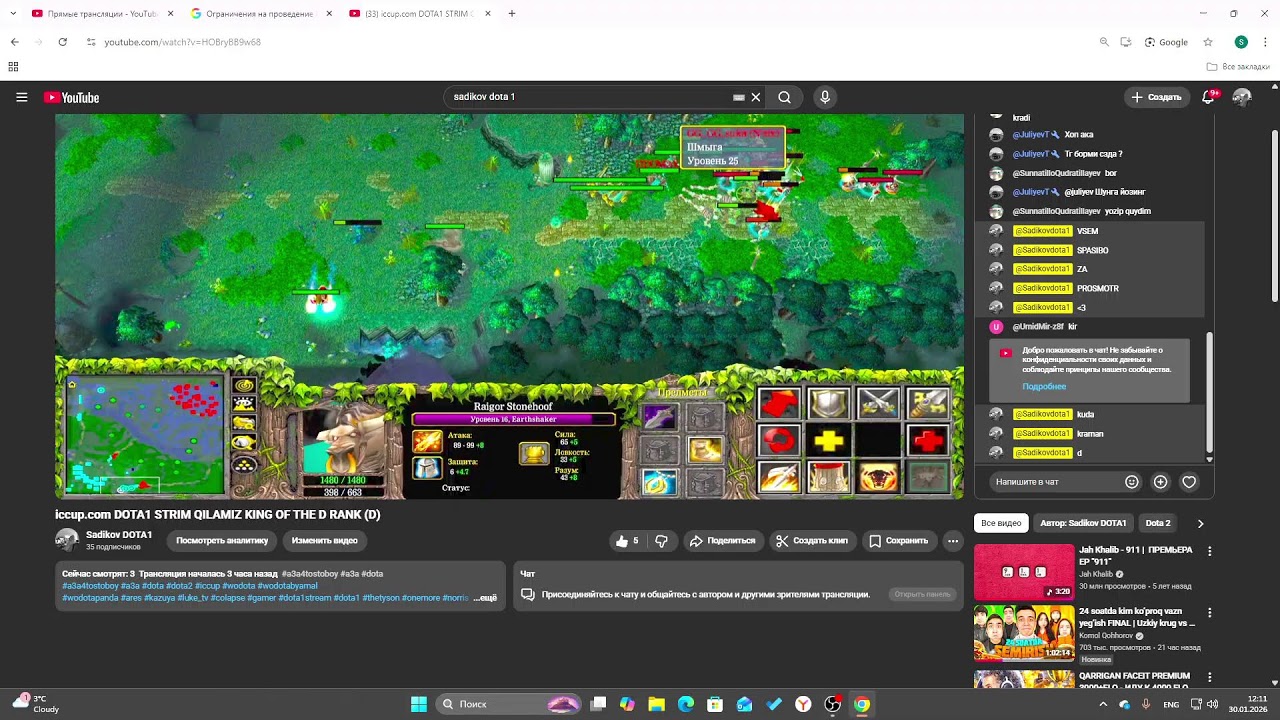
Task: Open the 24 soatda kim ko'proq thumbnail
Action: [1024, 634]
